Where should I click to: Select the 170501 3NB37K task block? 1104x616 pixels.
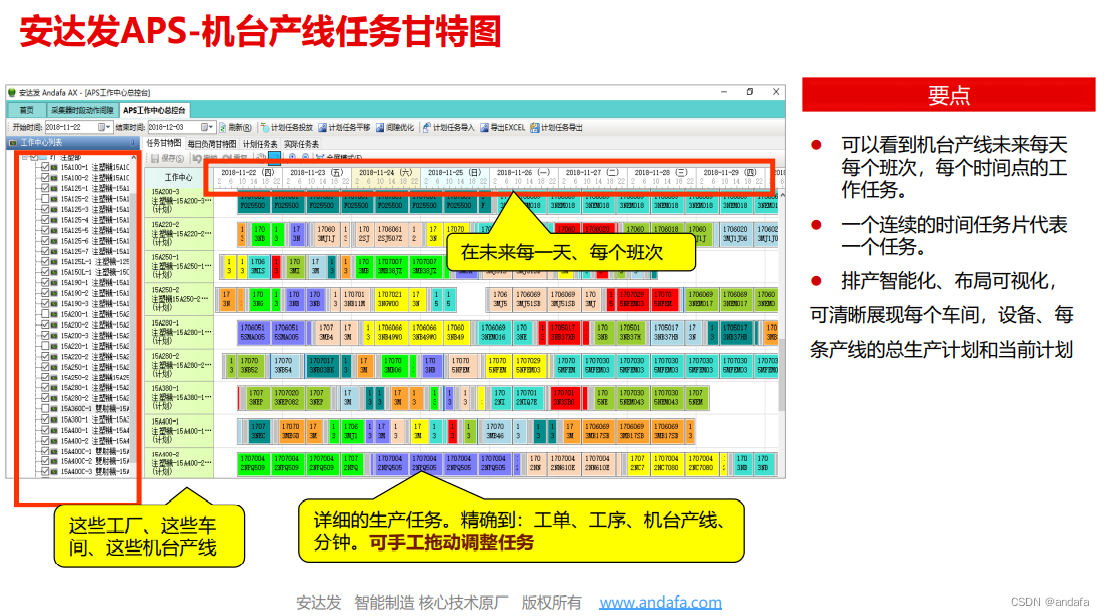[x=630, y=332]
